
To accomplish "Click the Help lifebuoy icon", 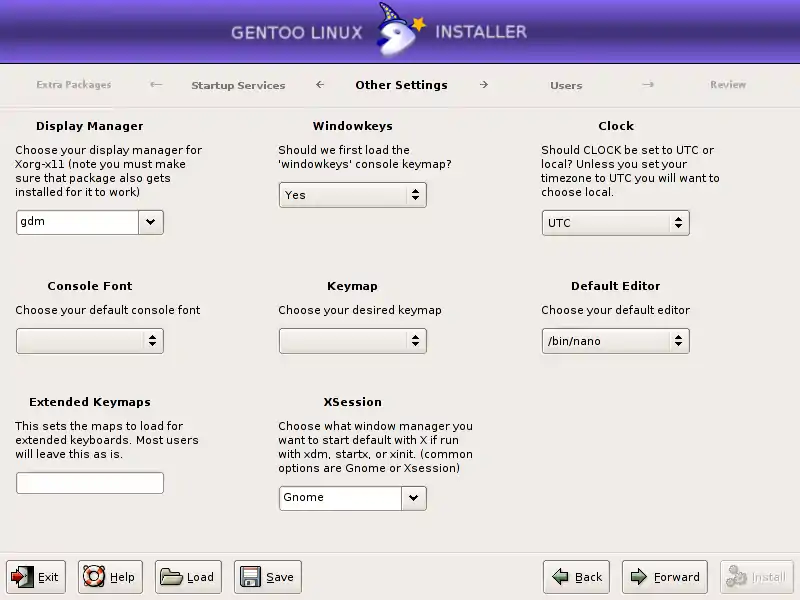I will pyautogui.click(x=94, y=577).
